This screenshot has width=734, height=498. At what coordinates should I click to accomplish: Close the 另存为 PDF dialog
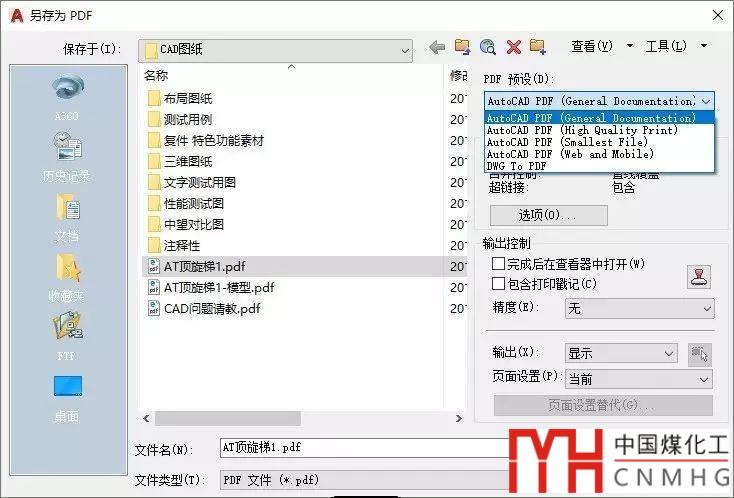[x=718, y=15]
